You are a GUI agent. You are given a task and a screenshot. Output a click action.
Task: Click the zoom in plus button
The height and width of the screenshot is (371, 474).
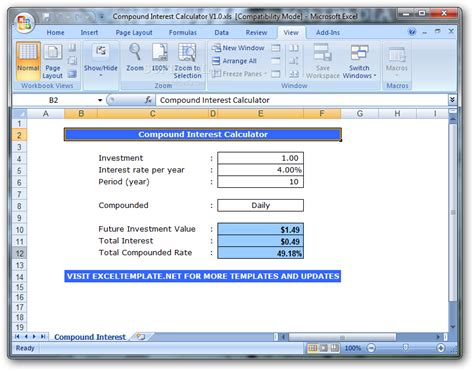click(441, 348)
